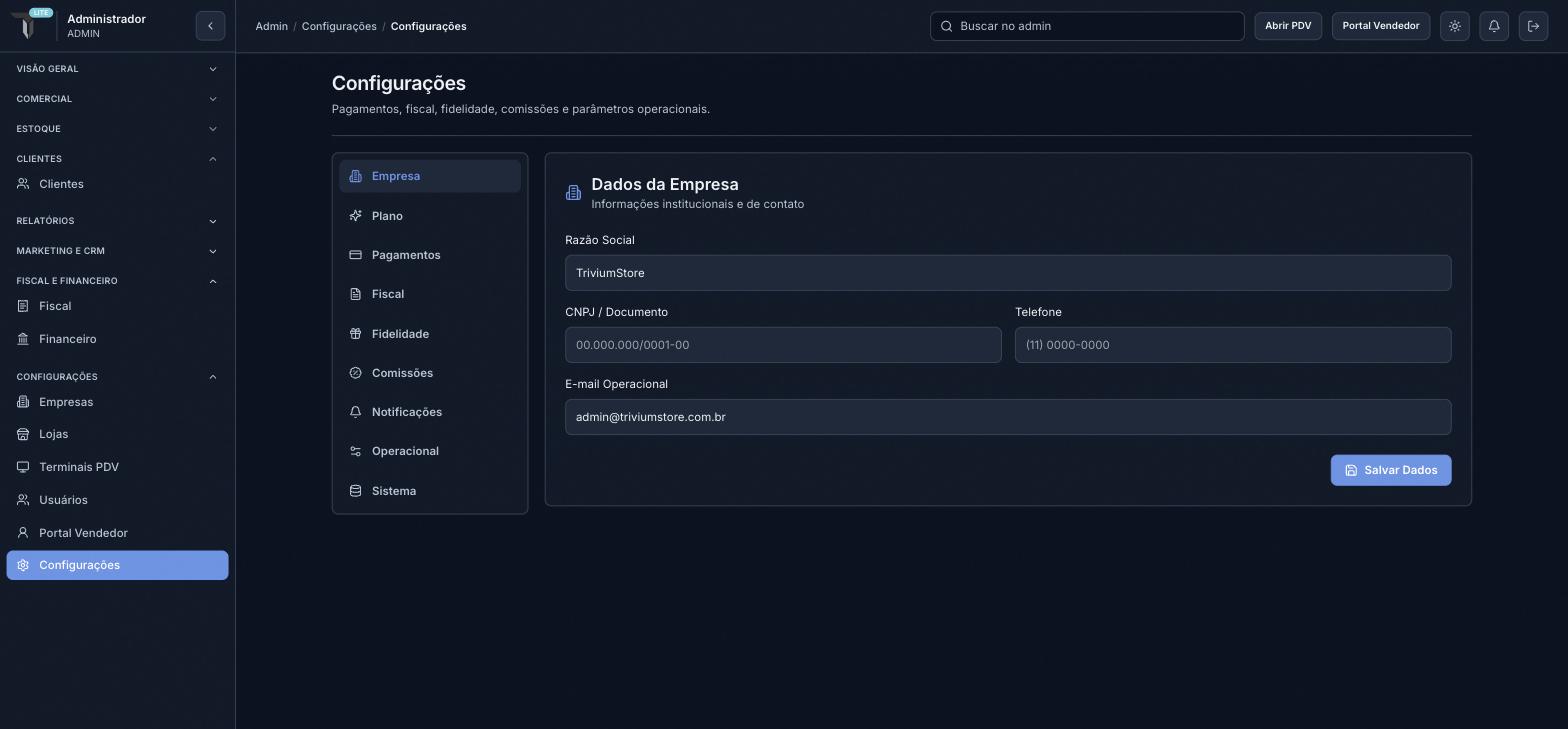The height and width of the screenshot is (729, 1568).
Task: Open Lojas sidebar entry
Action: pos(117,434)
